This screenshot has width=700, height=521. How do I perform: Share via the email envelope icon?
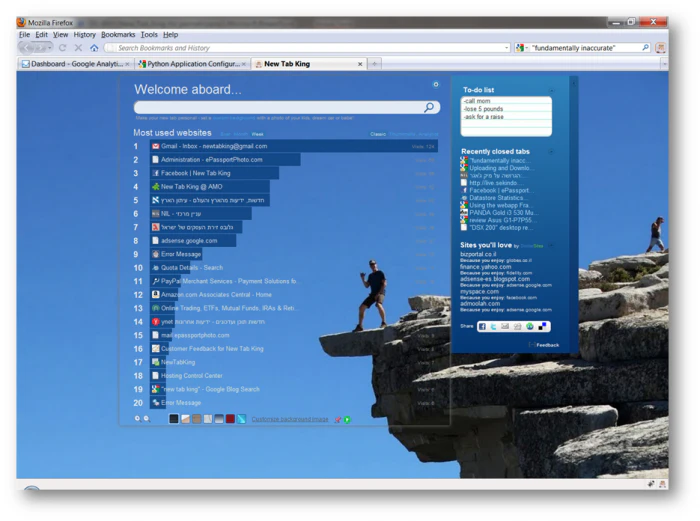pyautogui.click(x=505, y=327)
